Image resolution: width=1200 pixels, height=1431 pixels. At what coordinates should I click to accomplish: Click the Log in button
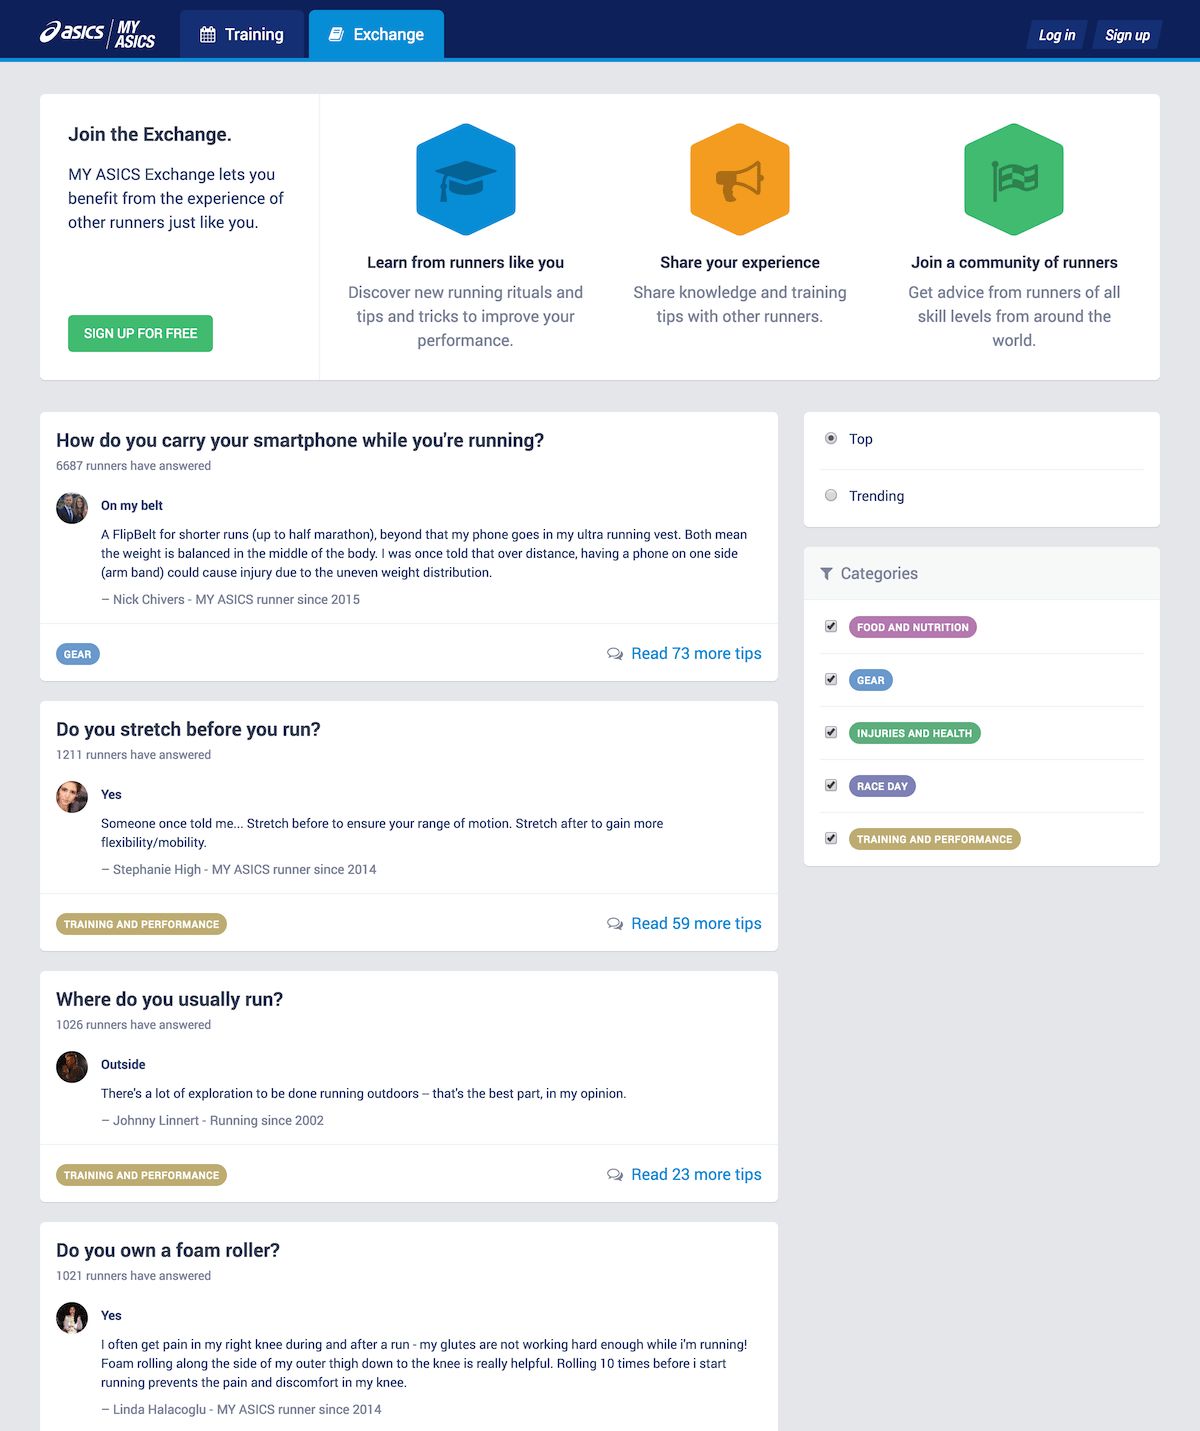1056,35
